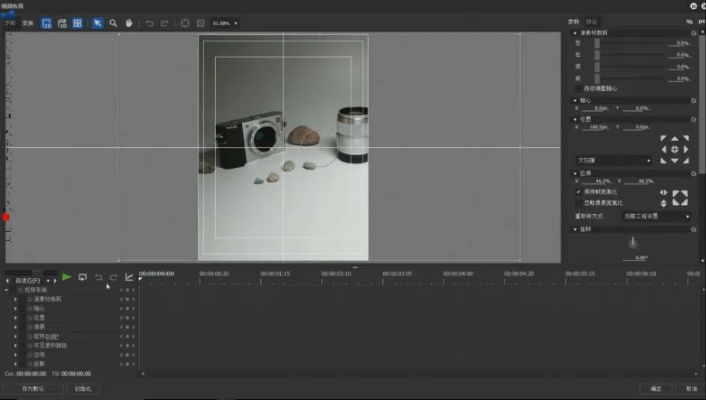Viewport: 706px width, 400px height.
Task: Toggle 忽略像素宽高比 checkbox
Action: click(579, 201)
